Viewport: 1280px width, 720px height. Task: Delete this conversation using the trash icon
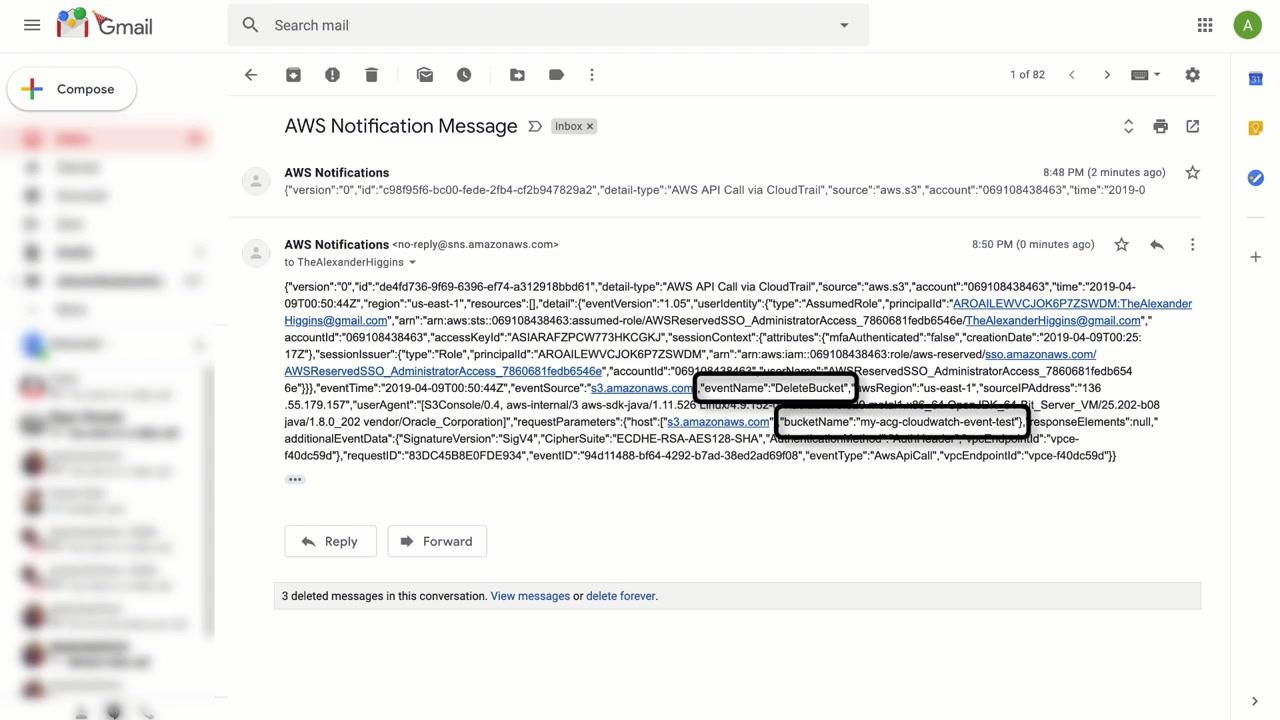click(371, 75)
